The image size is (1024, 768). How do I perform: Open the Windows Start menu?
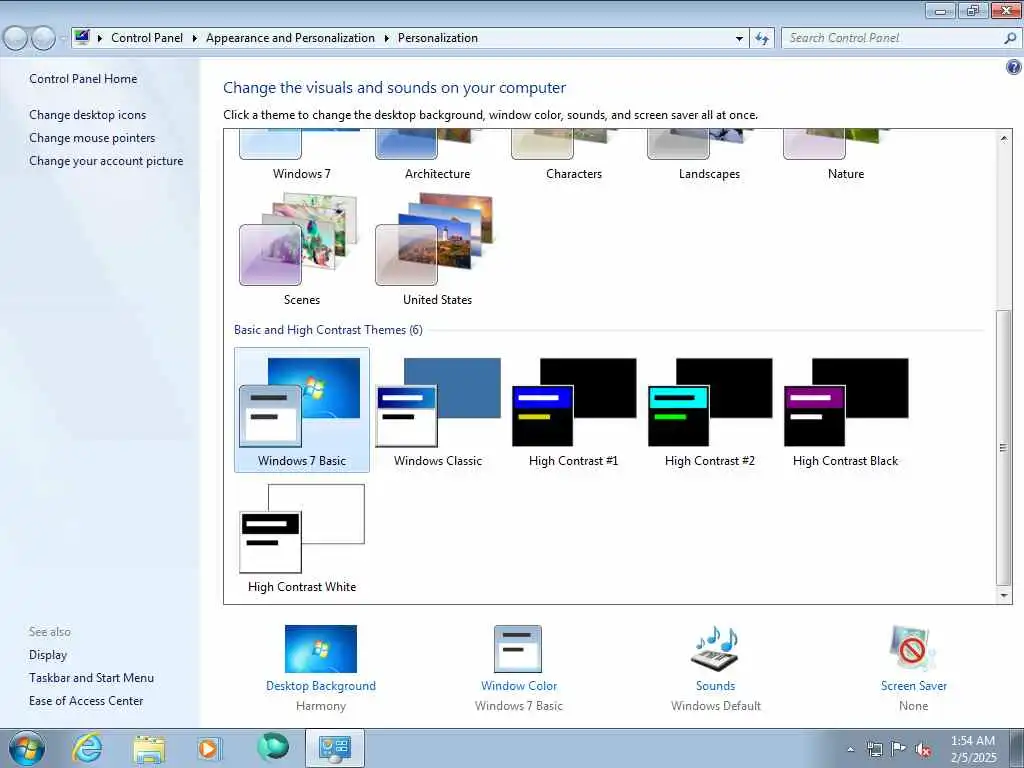pyautogui.click(x=27, y=748)
